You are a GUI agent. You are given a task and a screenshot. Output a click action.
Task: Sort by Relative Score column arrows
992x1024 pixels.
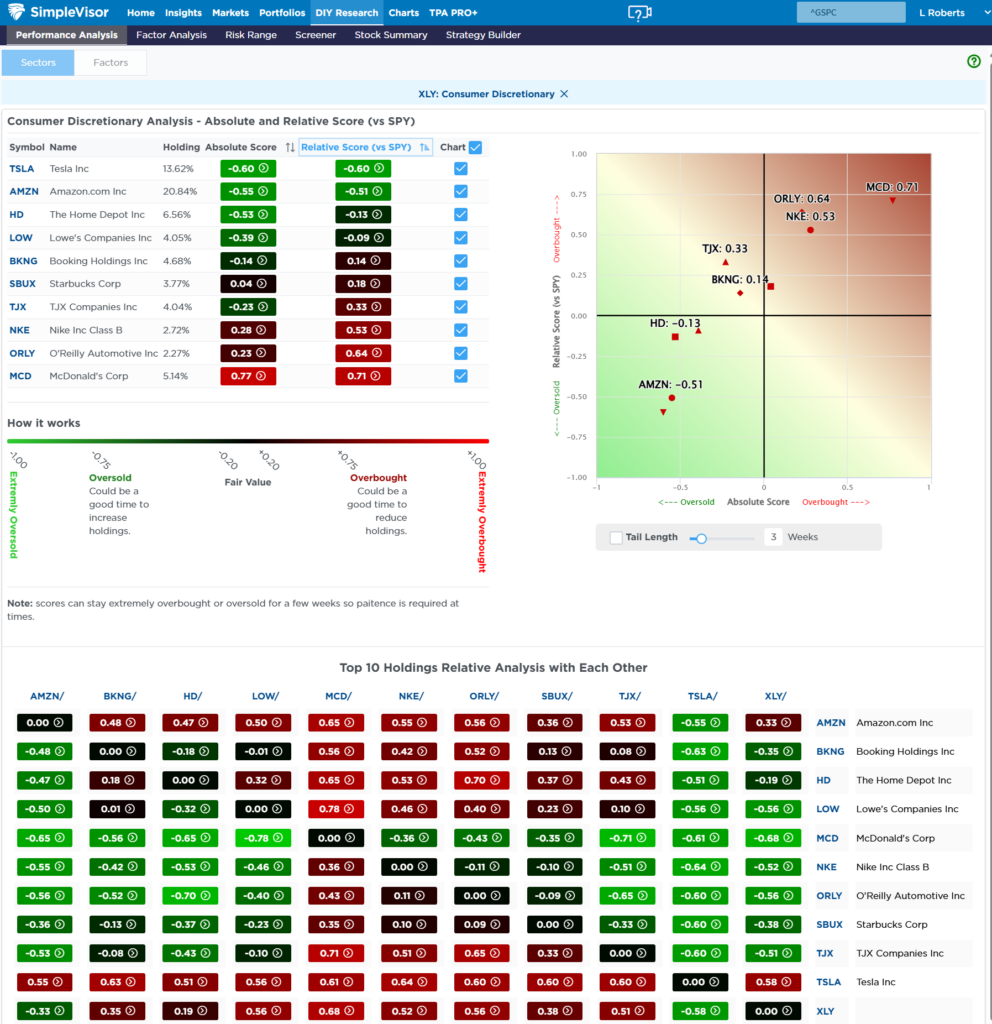424,148
